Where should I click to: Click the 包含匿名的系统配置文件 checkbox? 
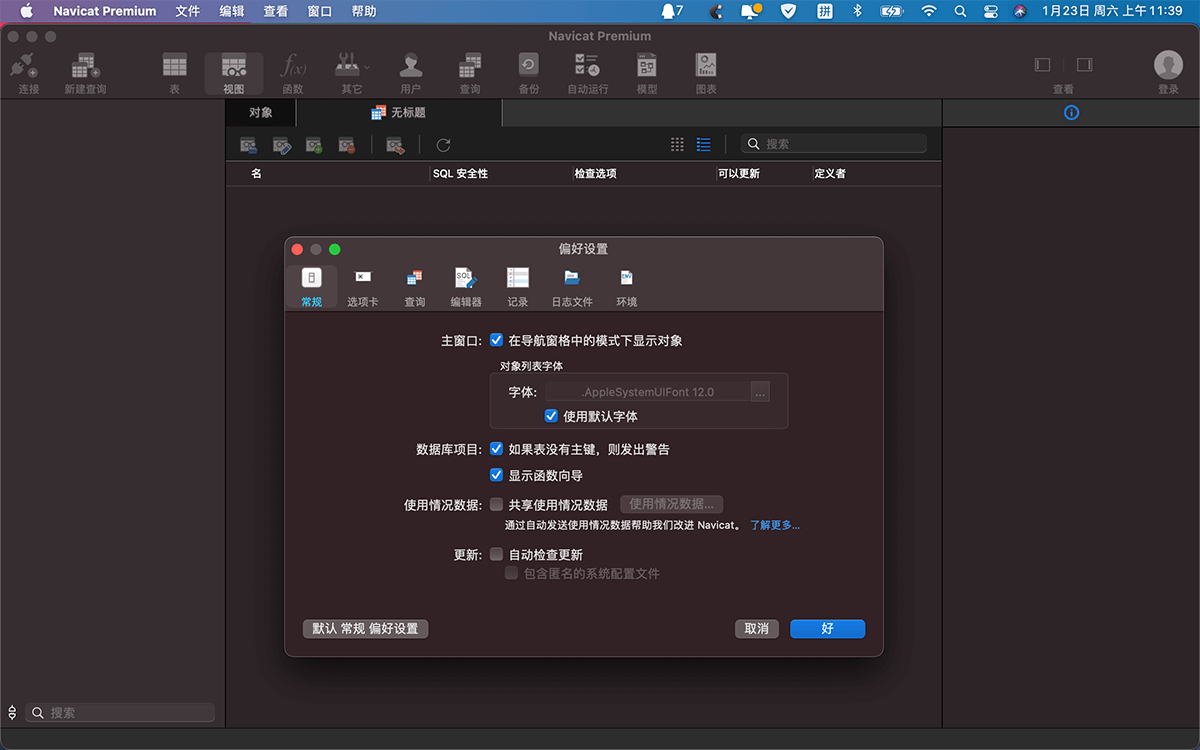[511, 574]
